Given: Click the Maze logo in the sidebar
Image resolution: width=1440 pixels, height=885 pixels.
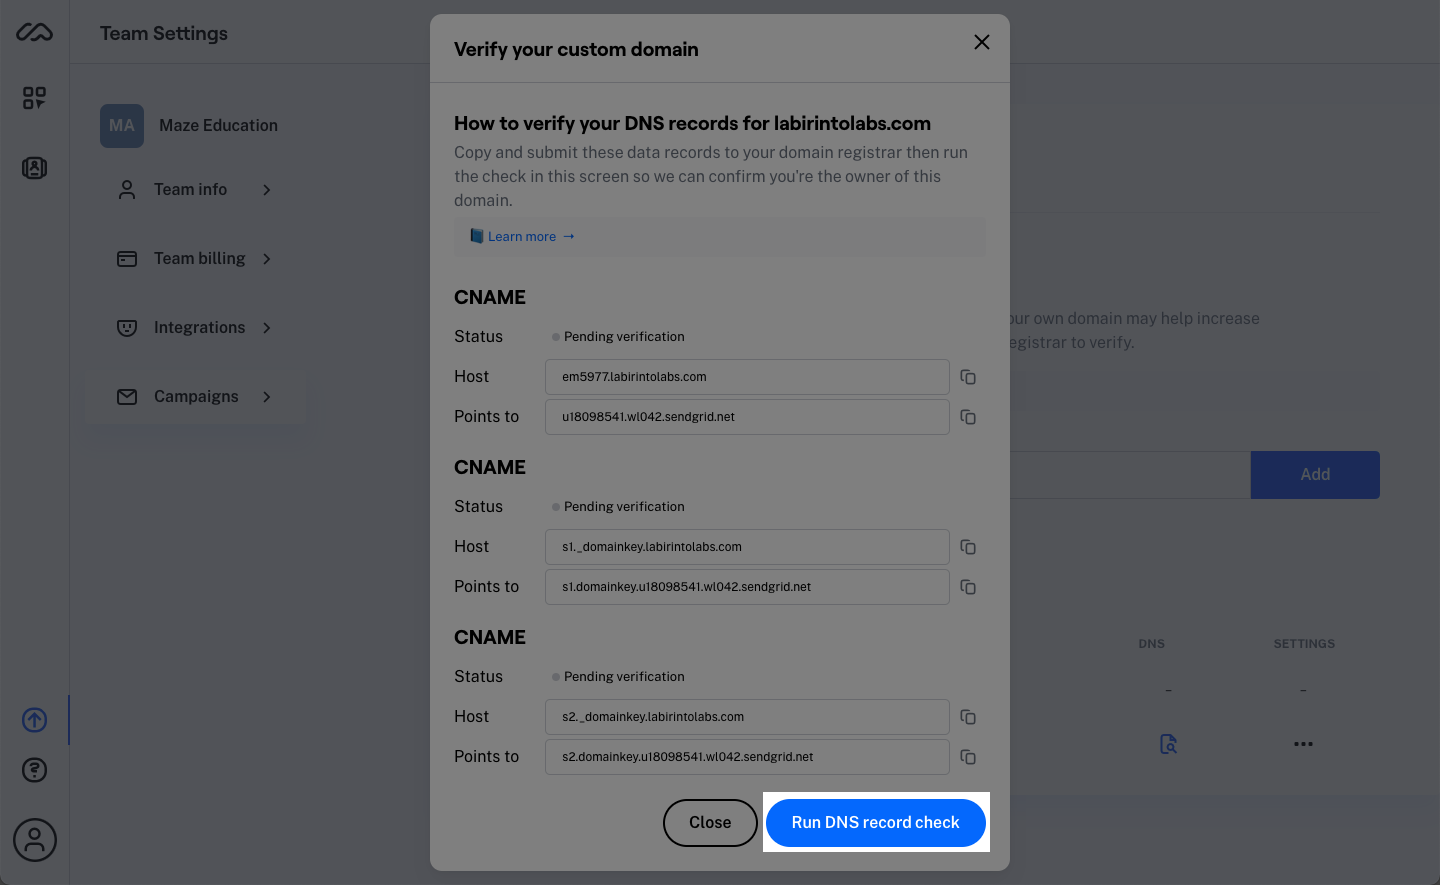Looking at the screenshot, I should point(34,32).
